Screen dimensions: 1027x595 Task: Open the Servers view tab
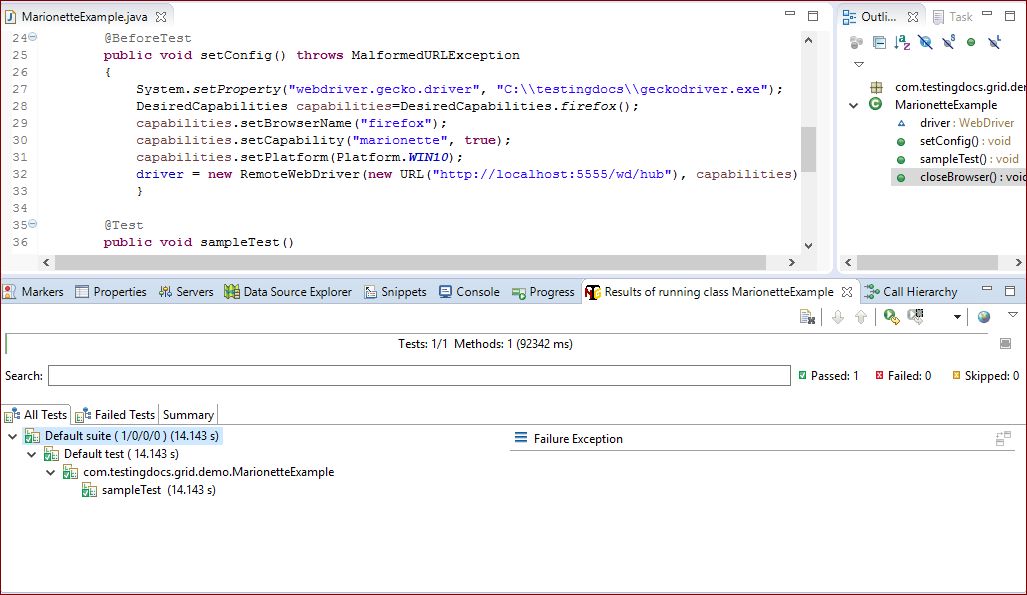click(187, 292)
